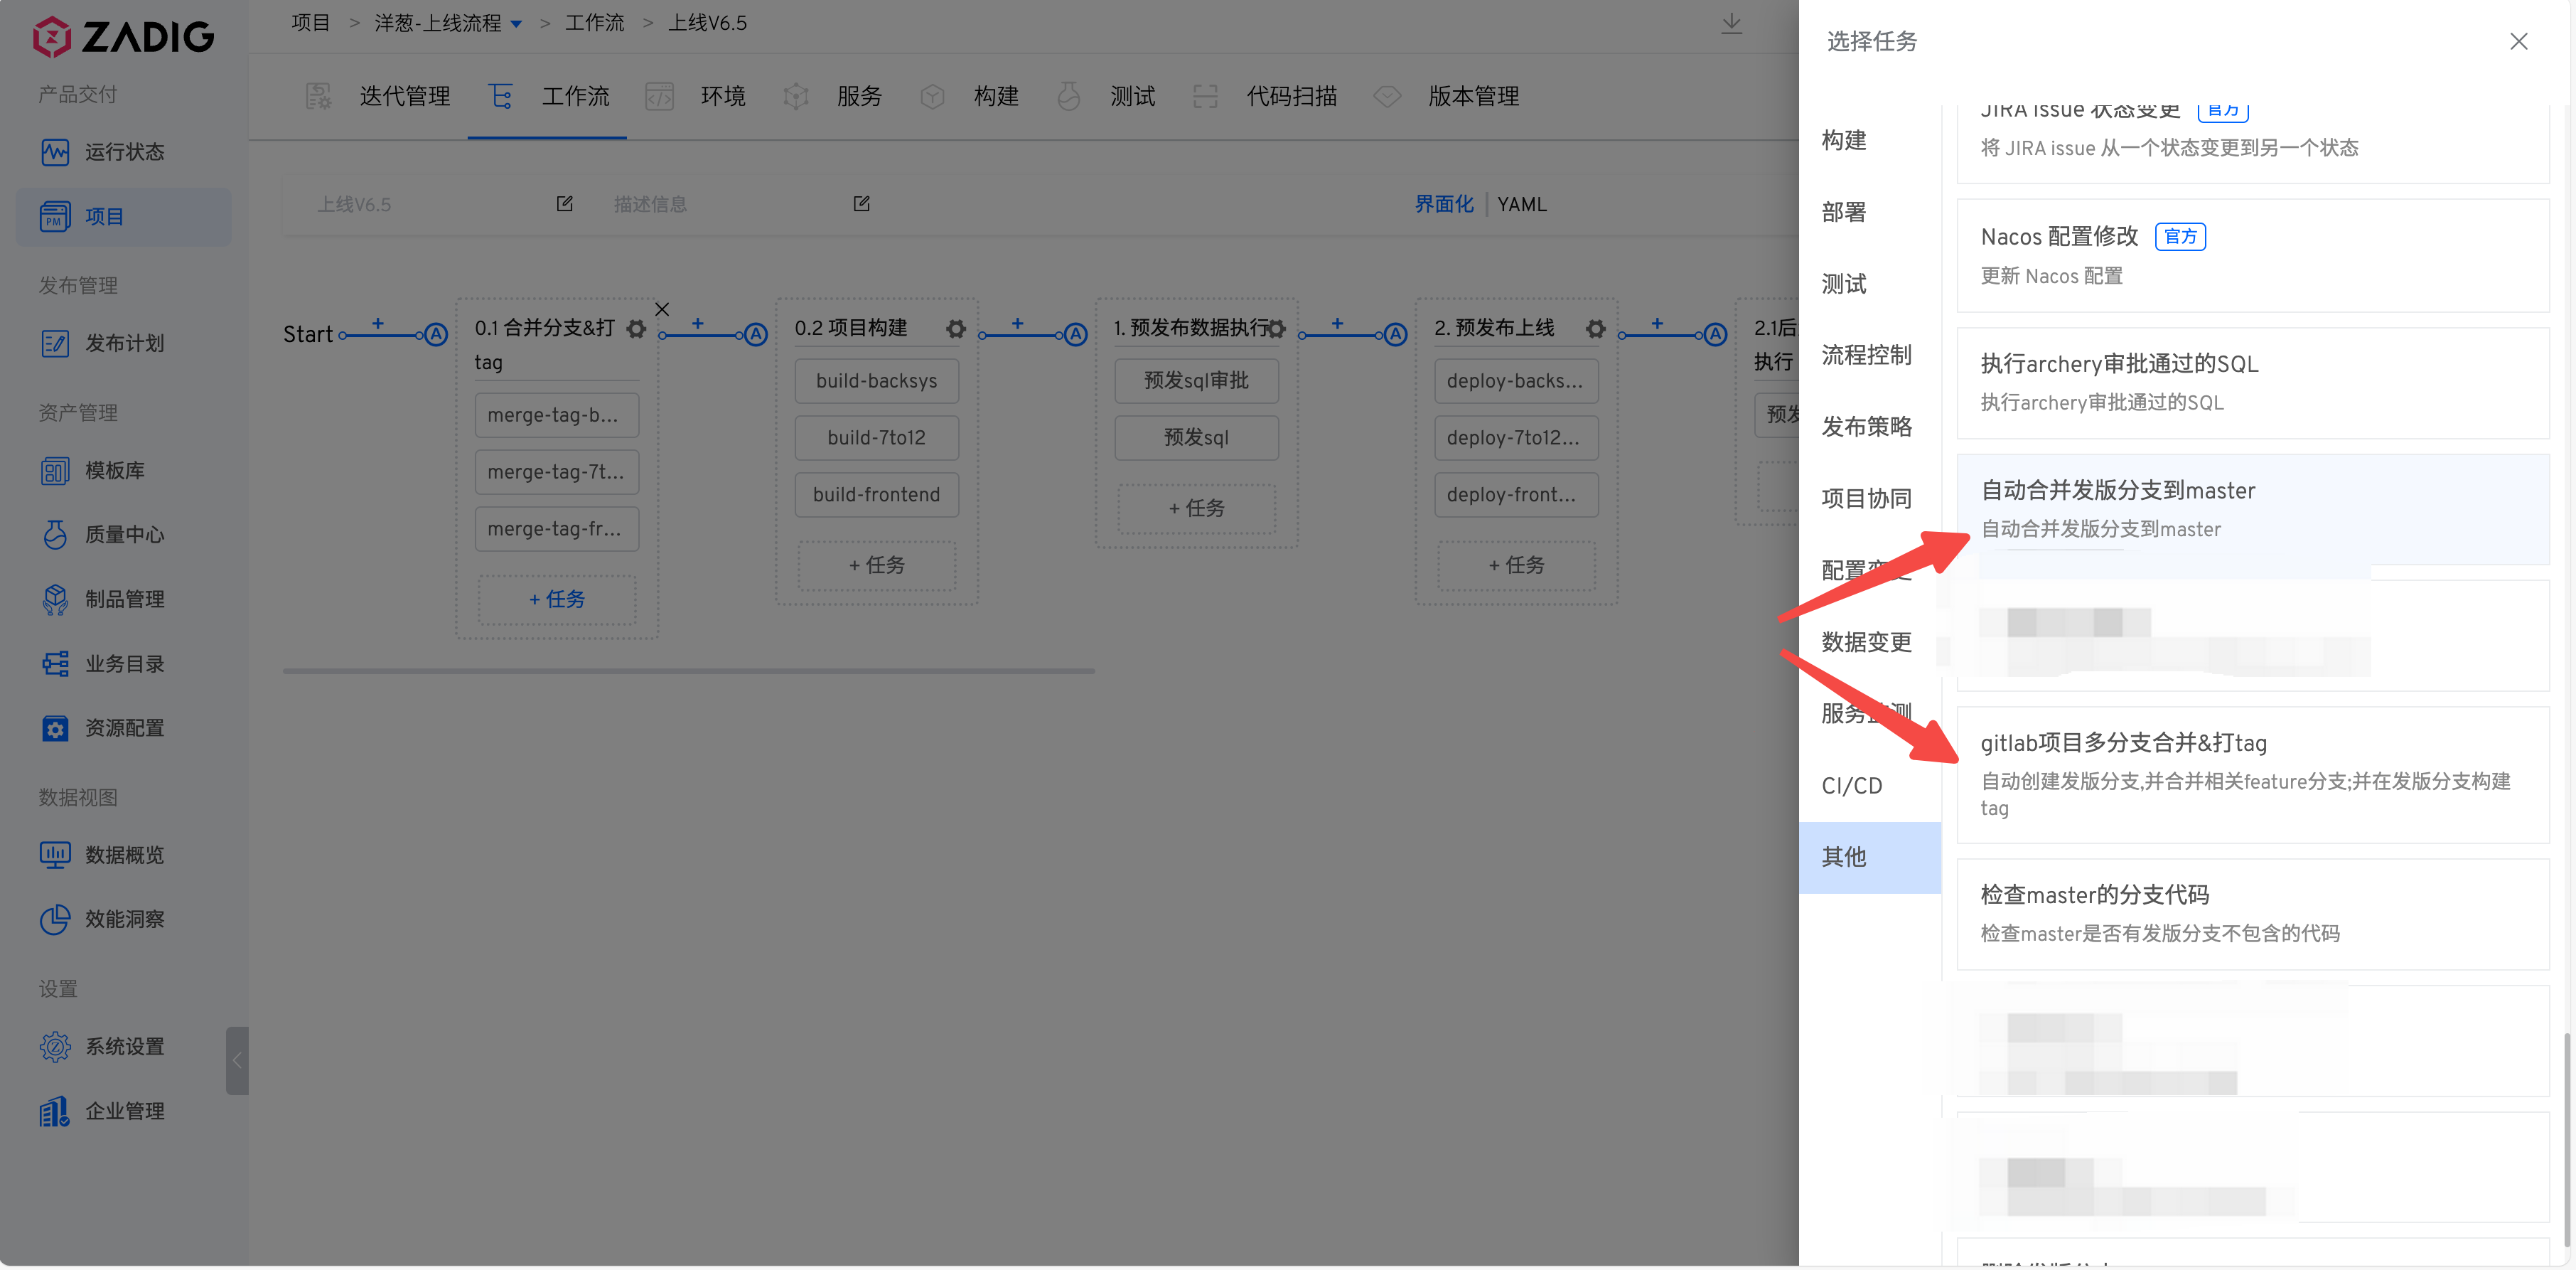Open 运行状态 in the sidebar

point(124,152)
